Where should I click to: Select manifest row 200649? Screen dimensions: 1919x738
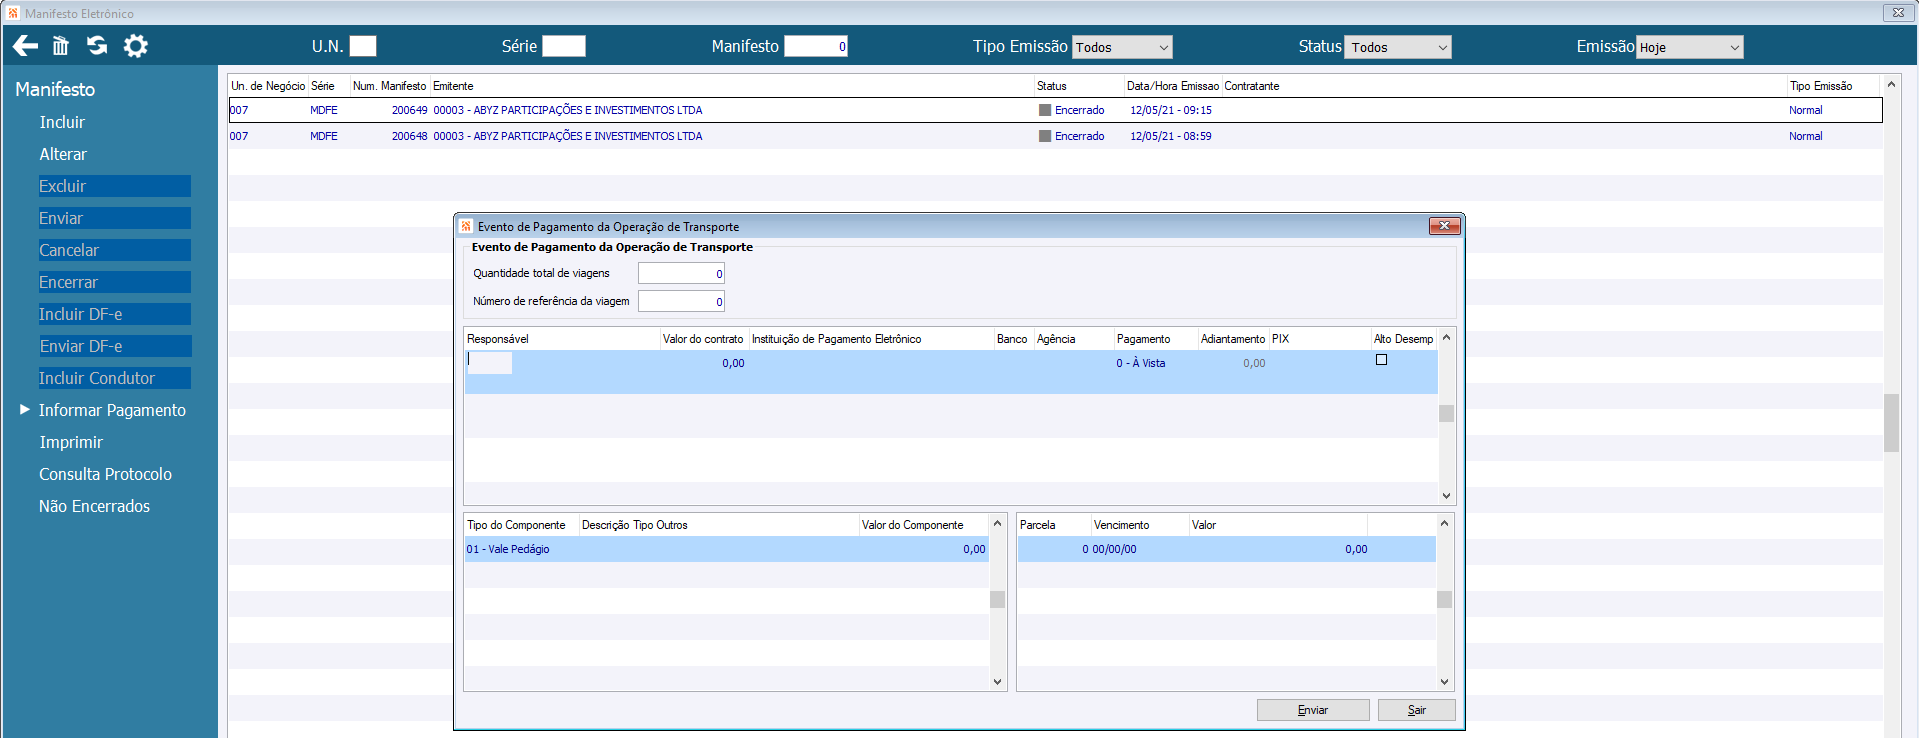point(1055,110)
